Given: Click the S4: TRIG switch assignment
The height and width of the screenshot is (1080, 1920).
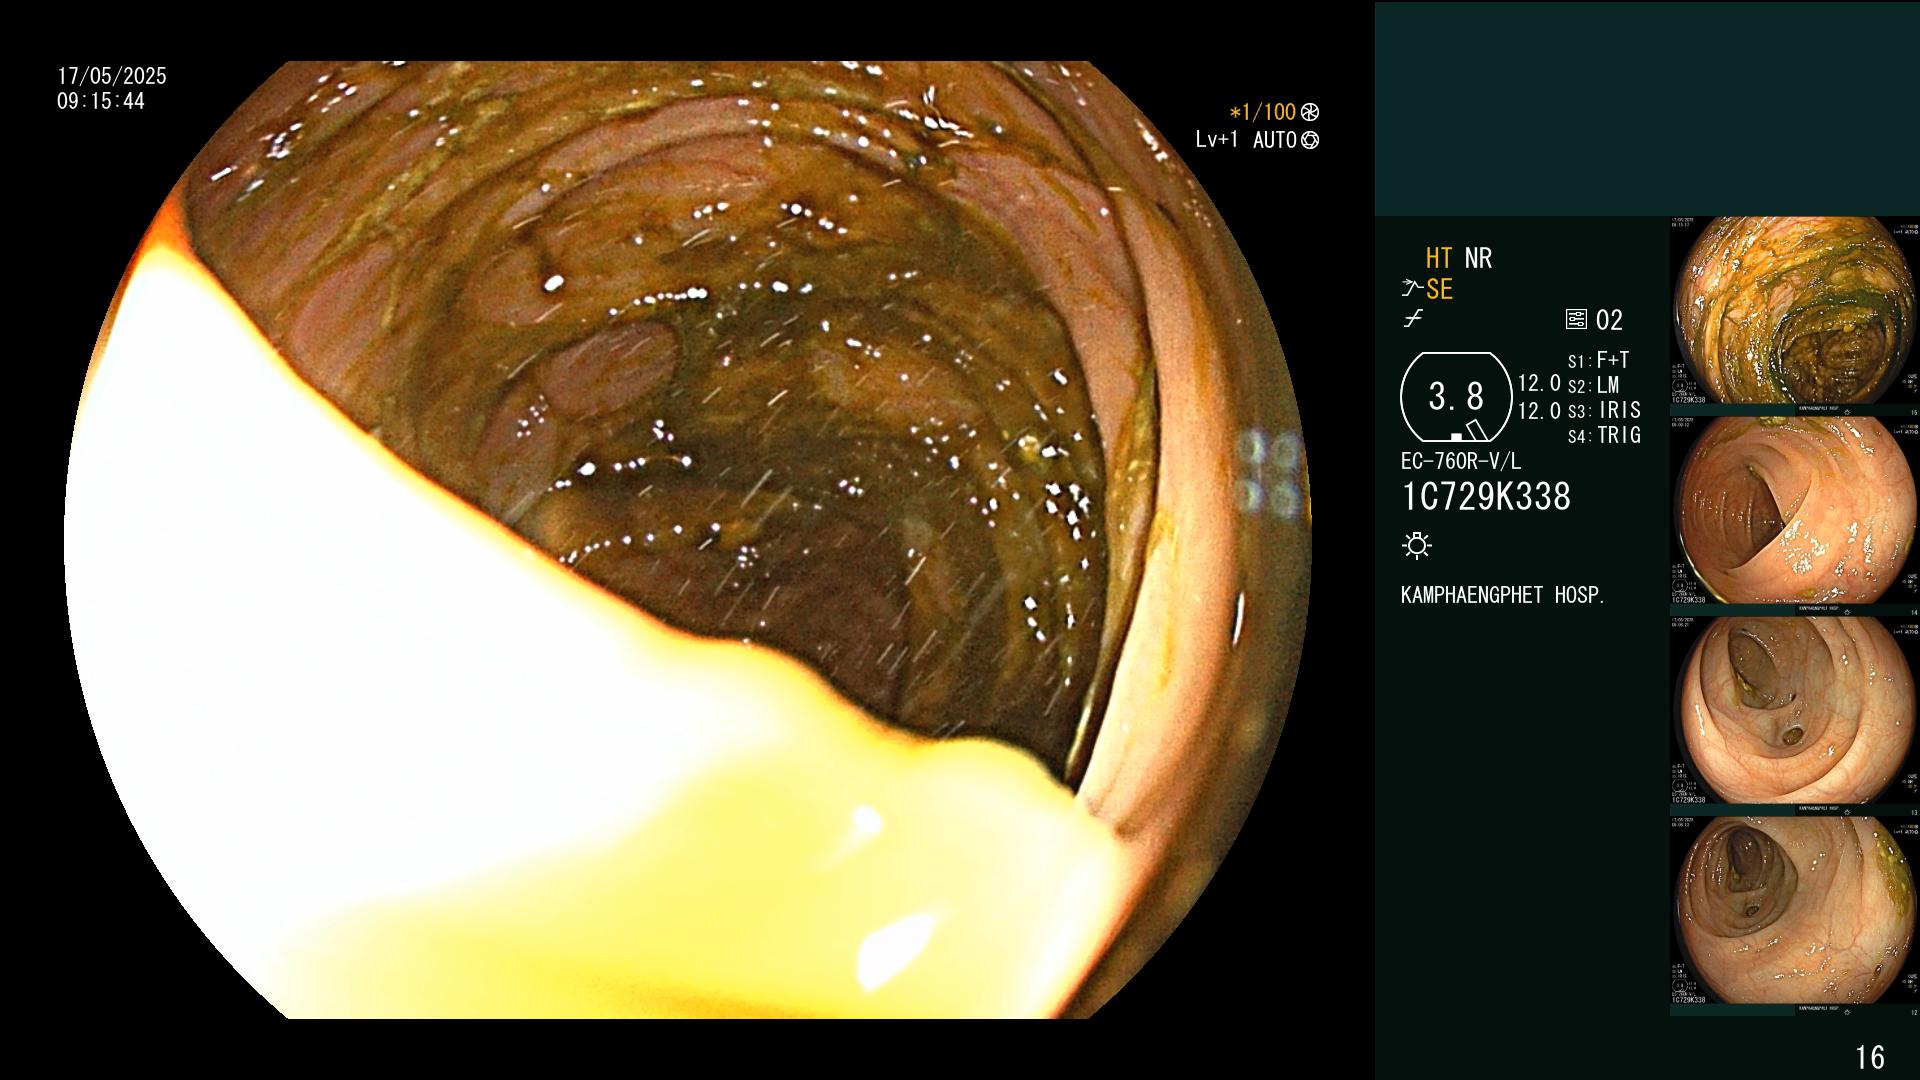Looking at the screenshot, I should [x=1604, y=436].
